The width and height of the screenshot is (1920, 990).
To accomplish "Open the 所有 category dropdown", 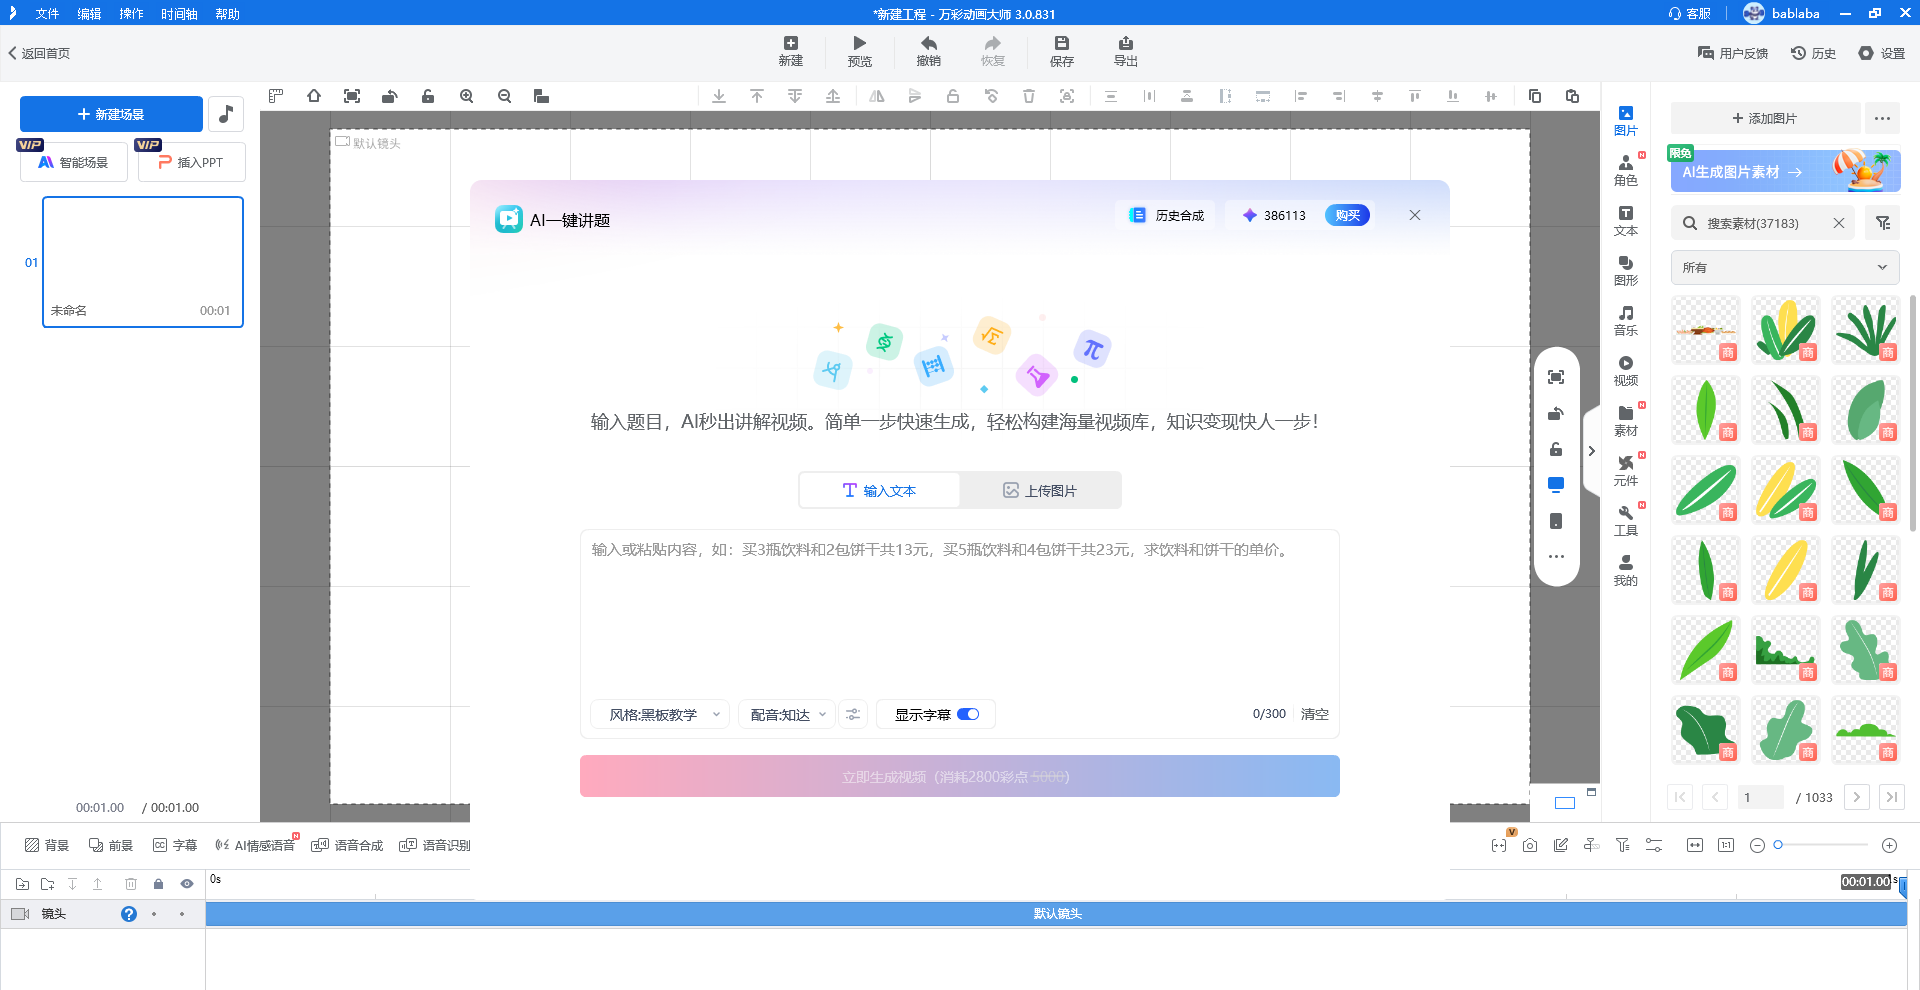I will pyautogui.click(x=1784, y=267).
